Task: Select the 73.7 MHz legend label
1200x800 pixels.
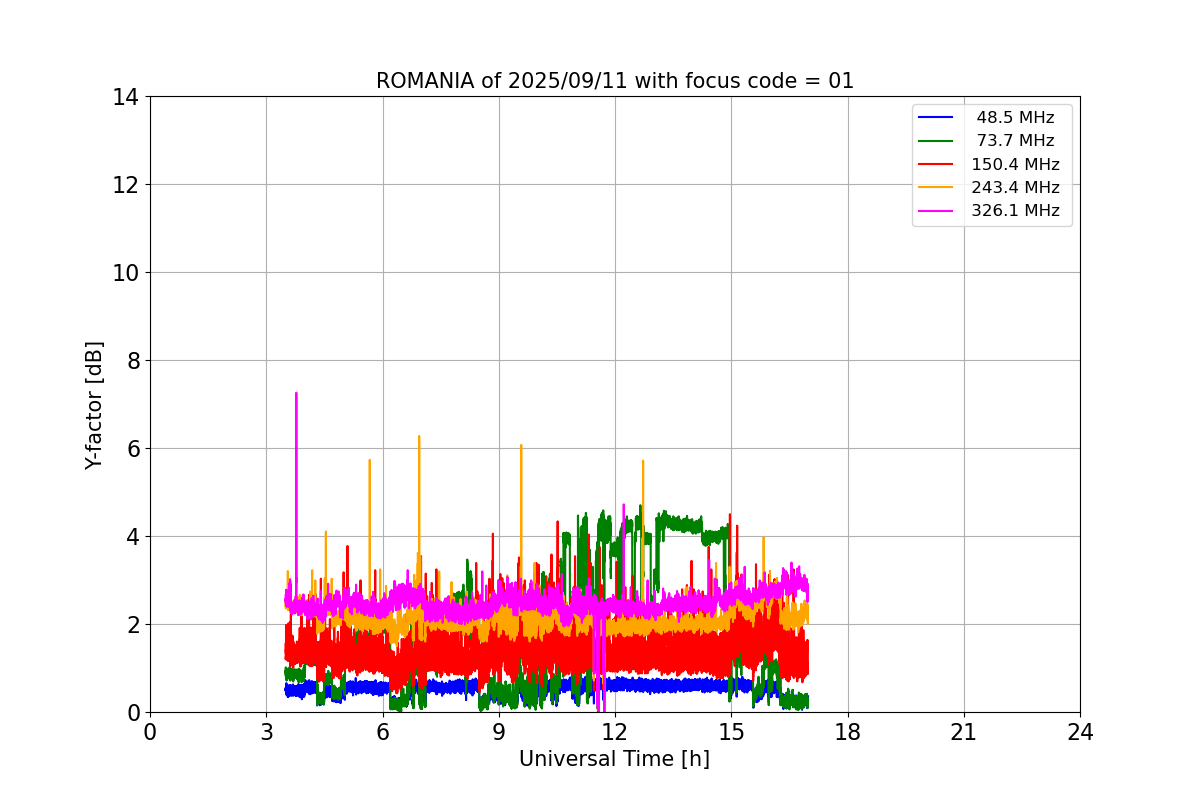Action: [1015, 141]
